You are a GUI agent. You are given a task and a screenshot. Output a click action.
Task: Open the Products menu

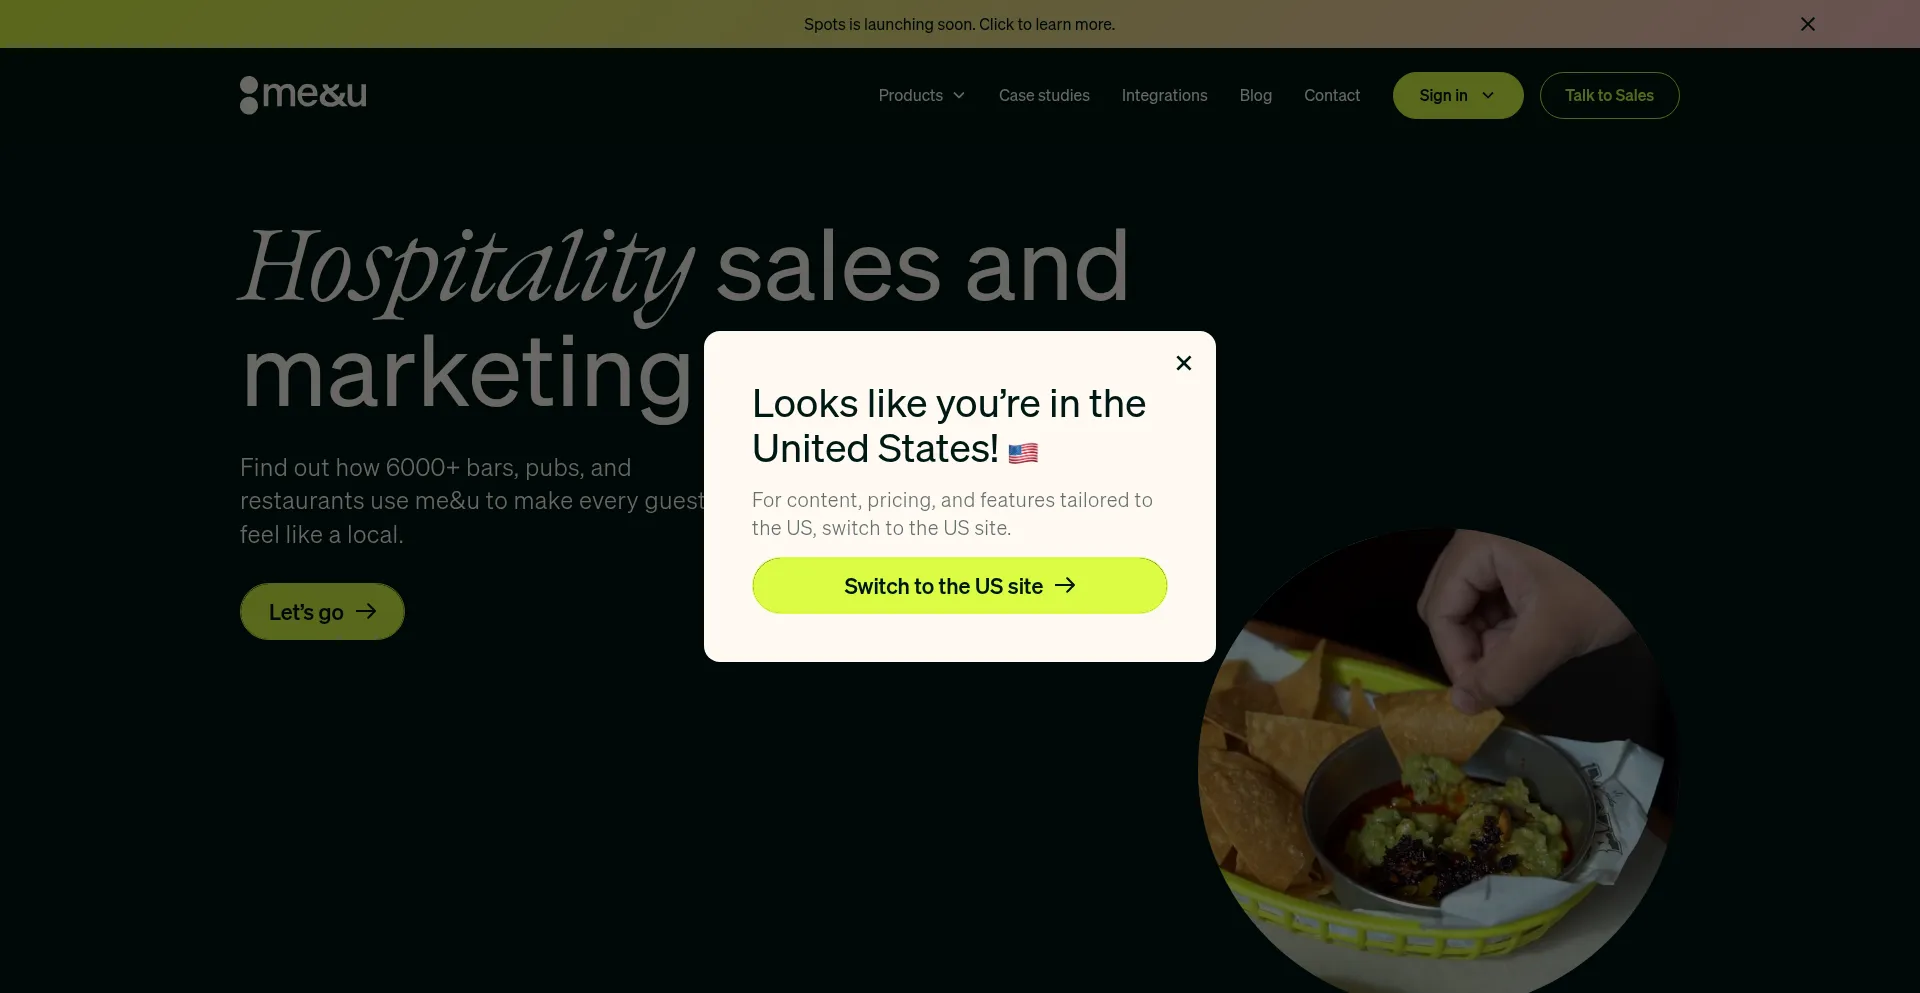[922, 96]
